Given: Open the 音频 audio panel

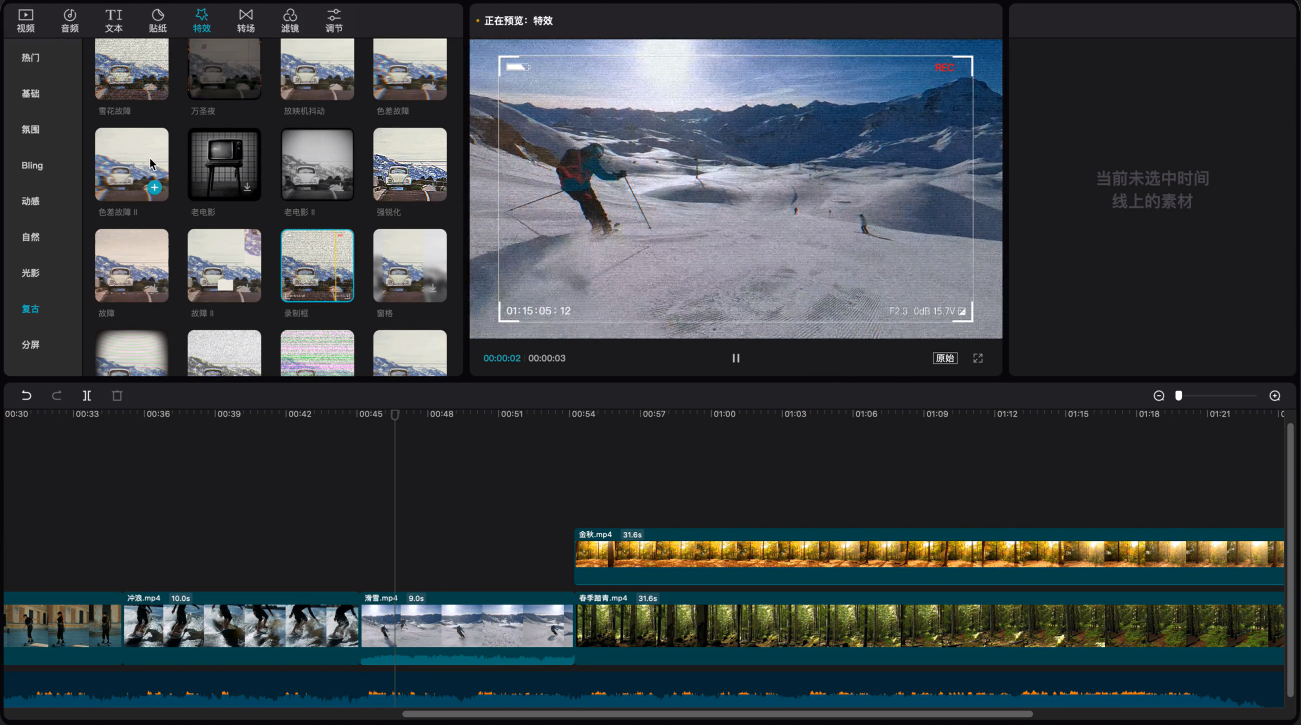Looking at the screenshot, I should [69, 20].
